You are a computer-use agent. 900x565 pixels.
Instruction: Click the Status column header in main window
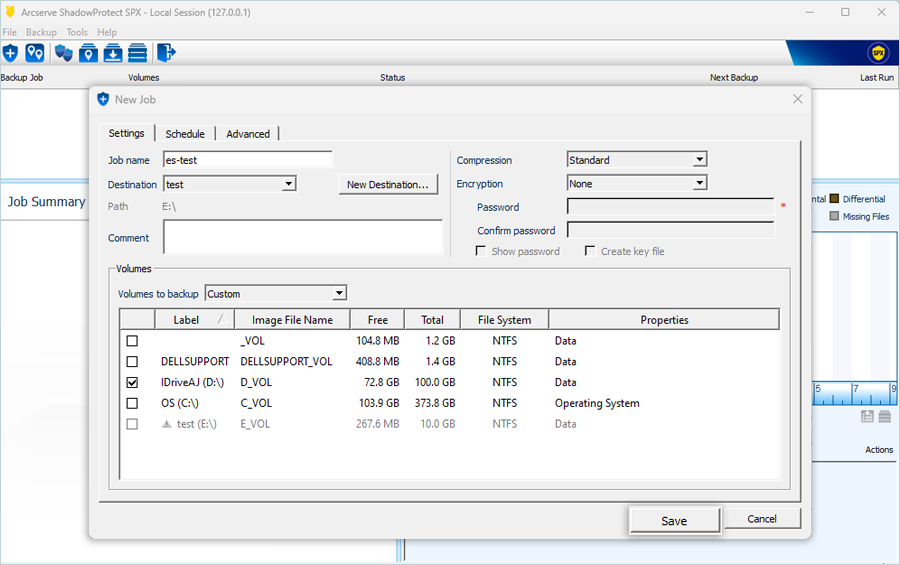(x=393, y=78)
